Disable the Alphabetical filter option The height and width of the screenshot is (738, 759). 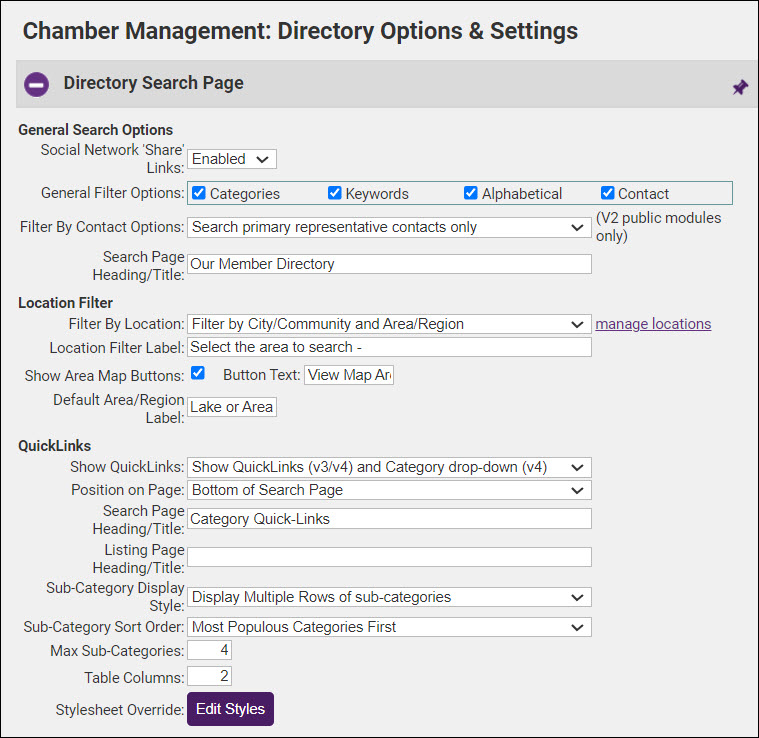coord(471,193)
